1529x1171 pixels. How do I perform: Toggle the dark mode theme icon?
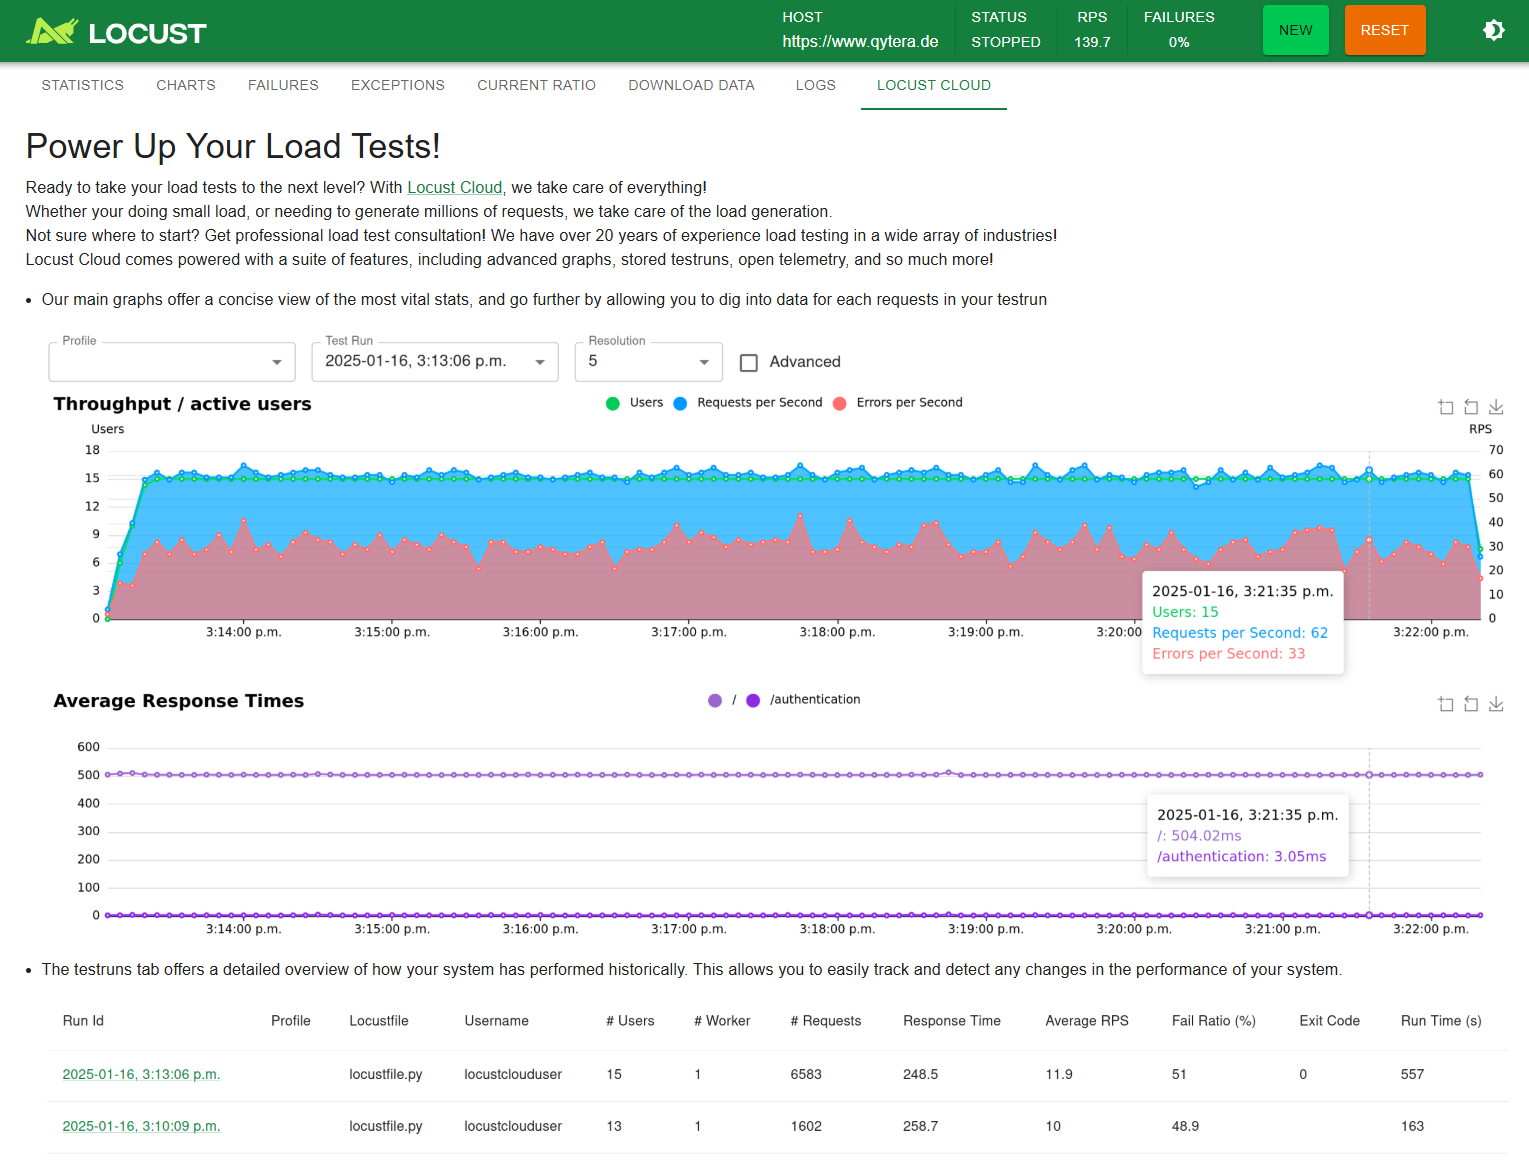tap(1493, 30)
